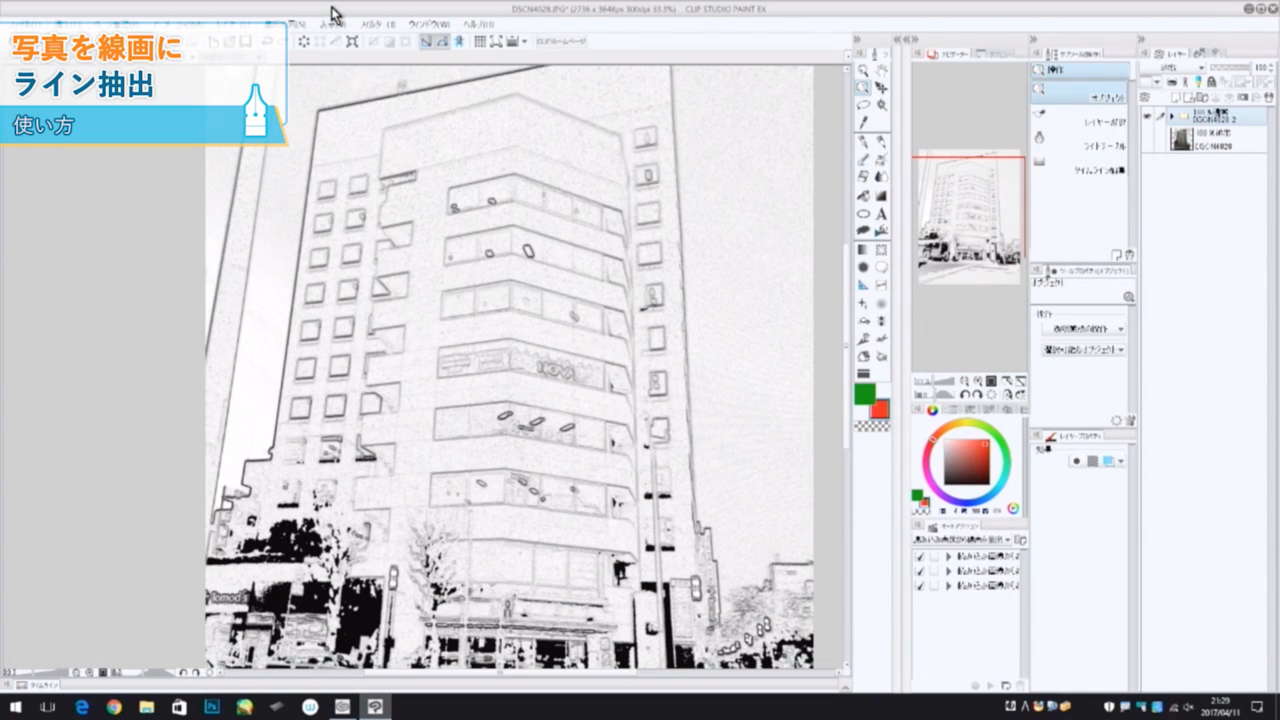
Task: Select the Hand move tool
Action: (881, 70)
